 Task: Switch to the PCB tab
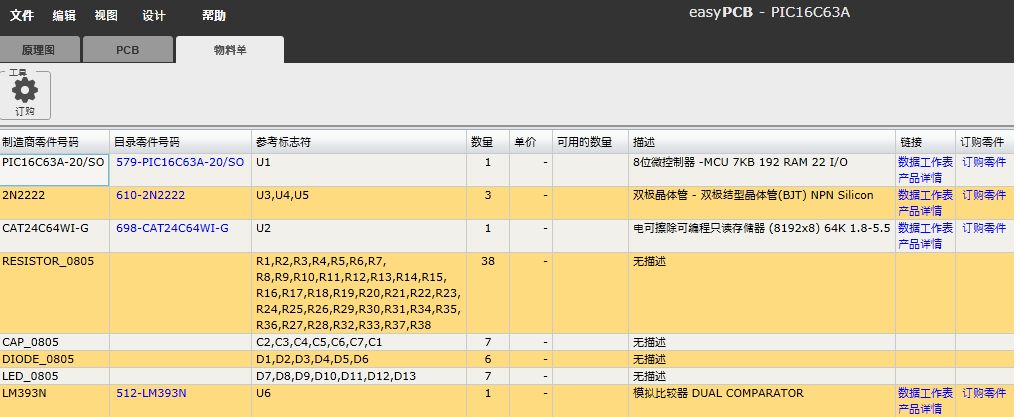pyautogui.click(x=128, y=50)
